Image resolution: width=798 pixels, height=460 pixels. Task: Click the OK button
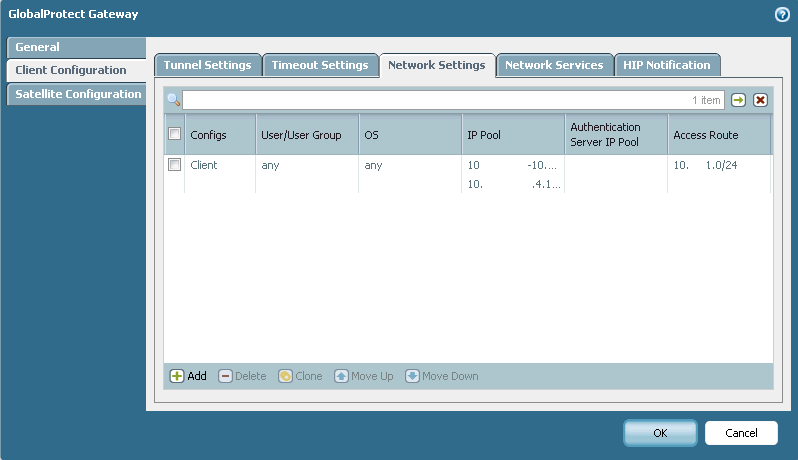pos(660,432)
